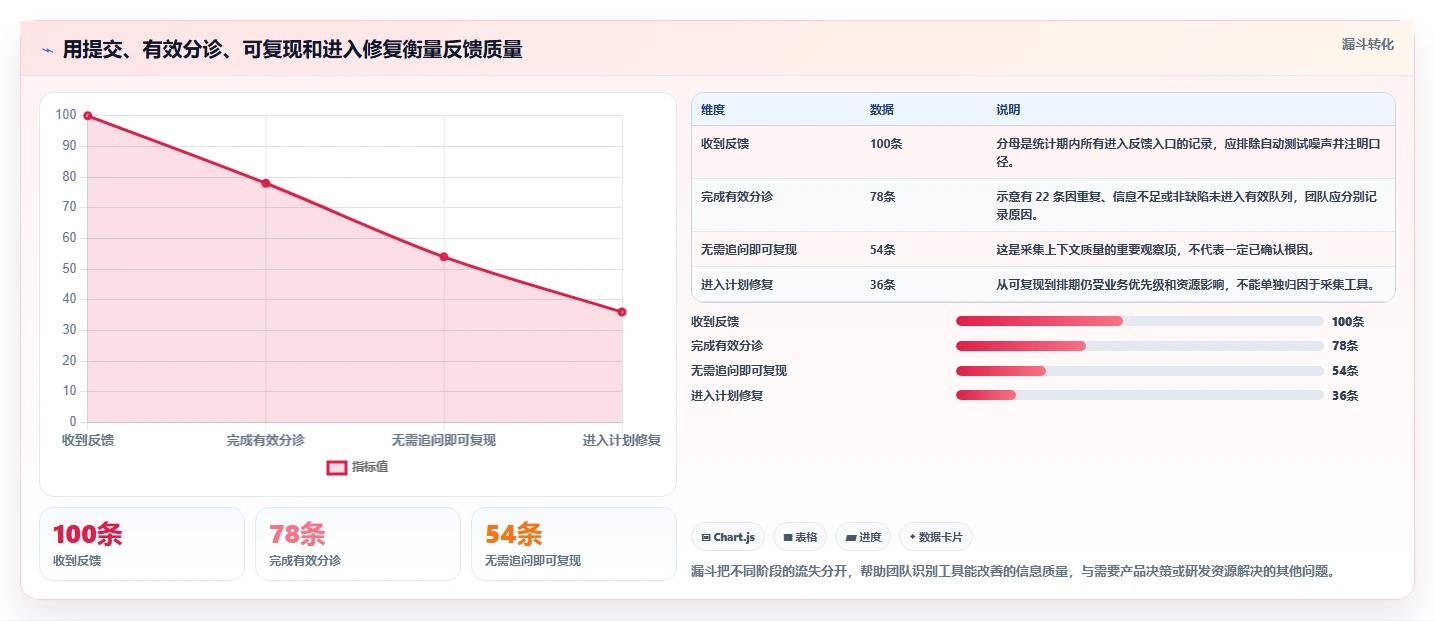This screenshot has height=621, width=1435.
Task: Click the 无需追问即可复现 progress bar
Action: click(1140, 371)
